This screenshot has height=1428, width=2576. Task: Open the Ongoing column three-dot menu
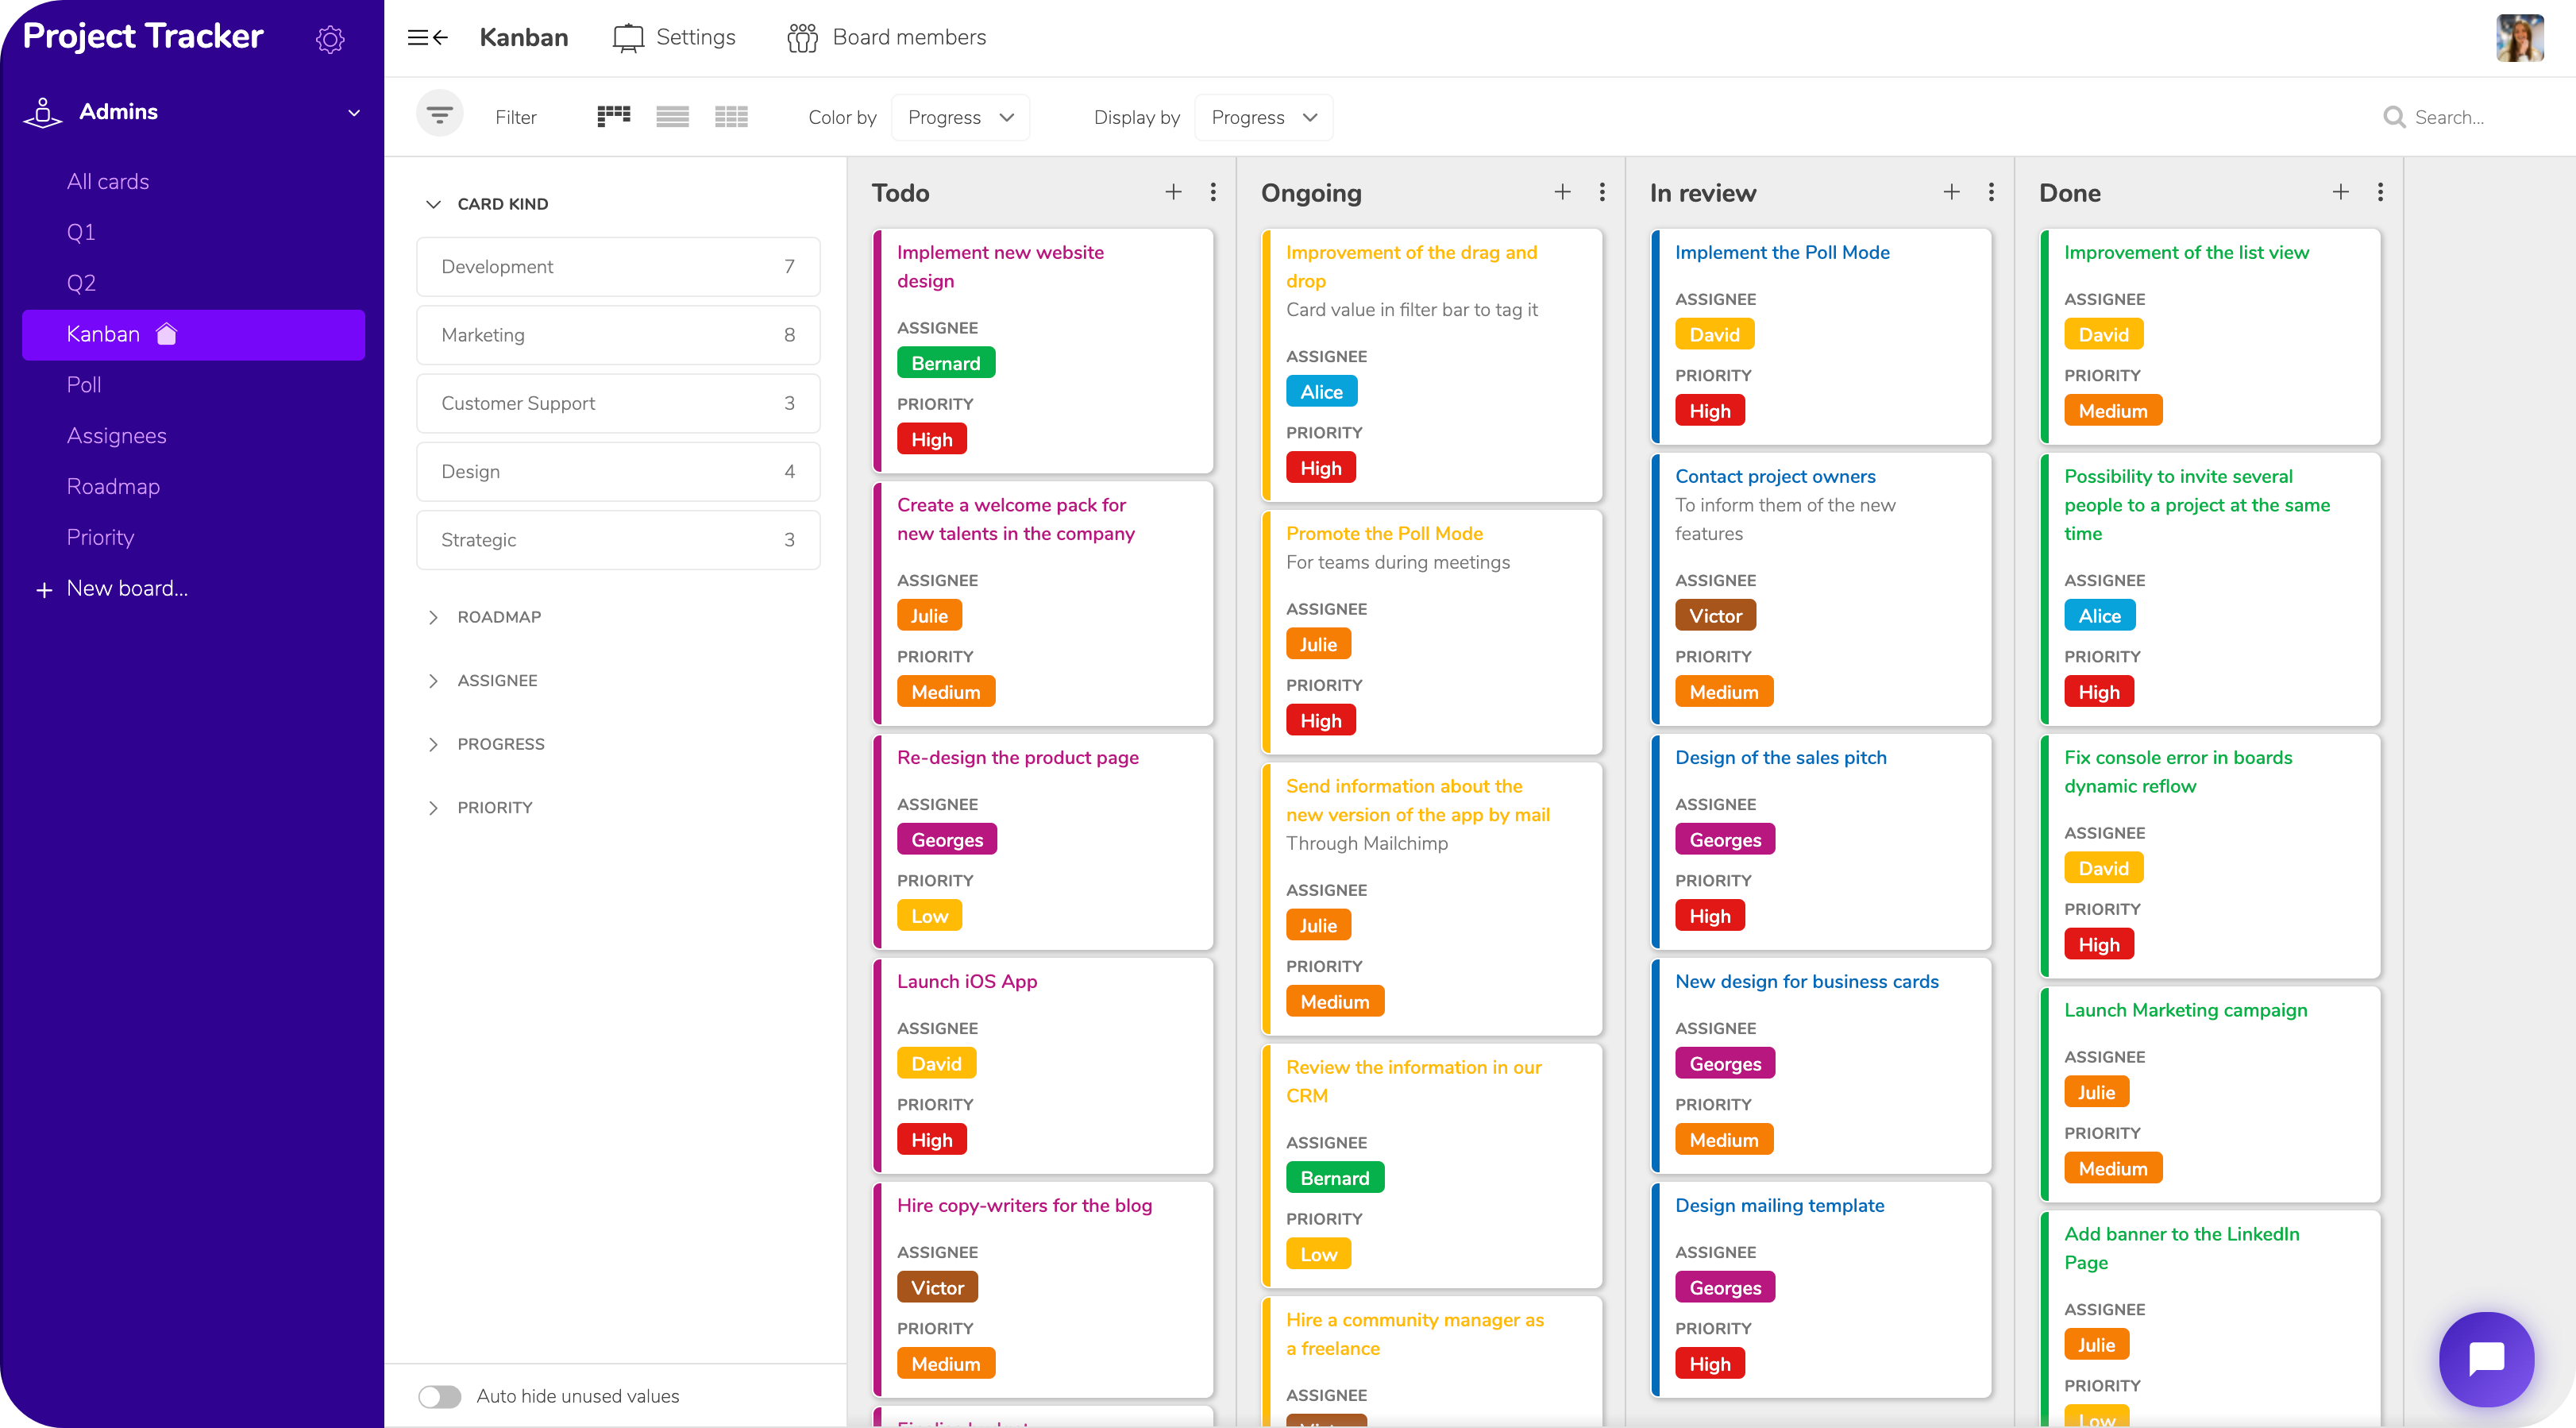click(1602, 192)
